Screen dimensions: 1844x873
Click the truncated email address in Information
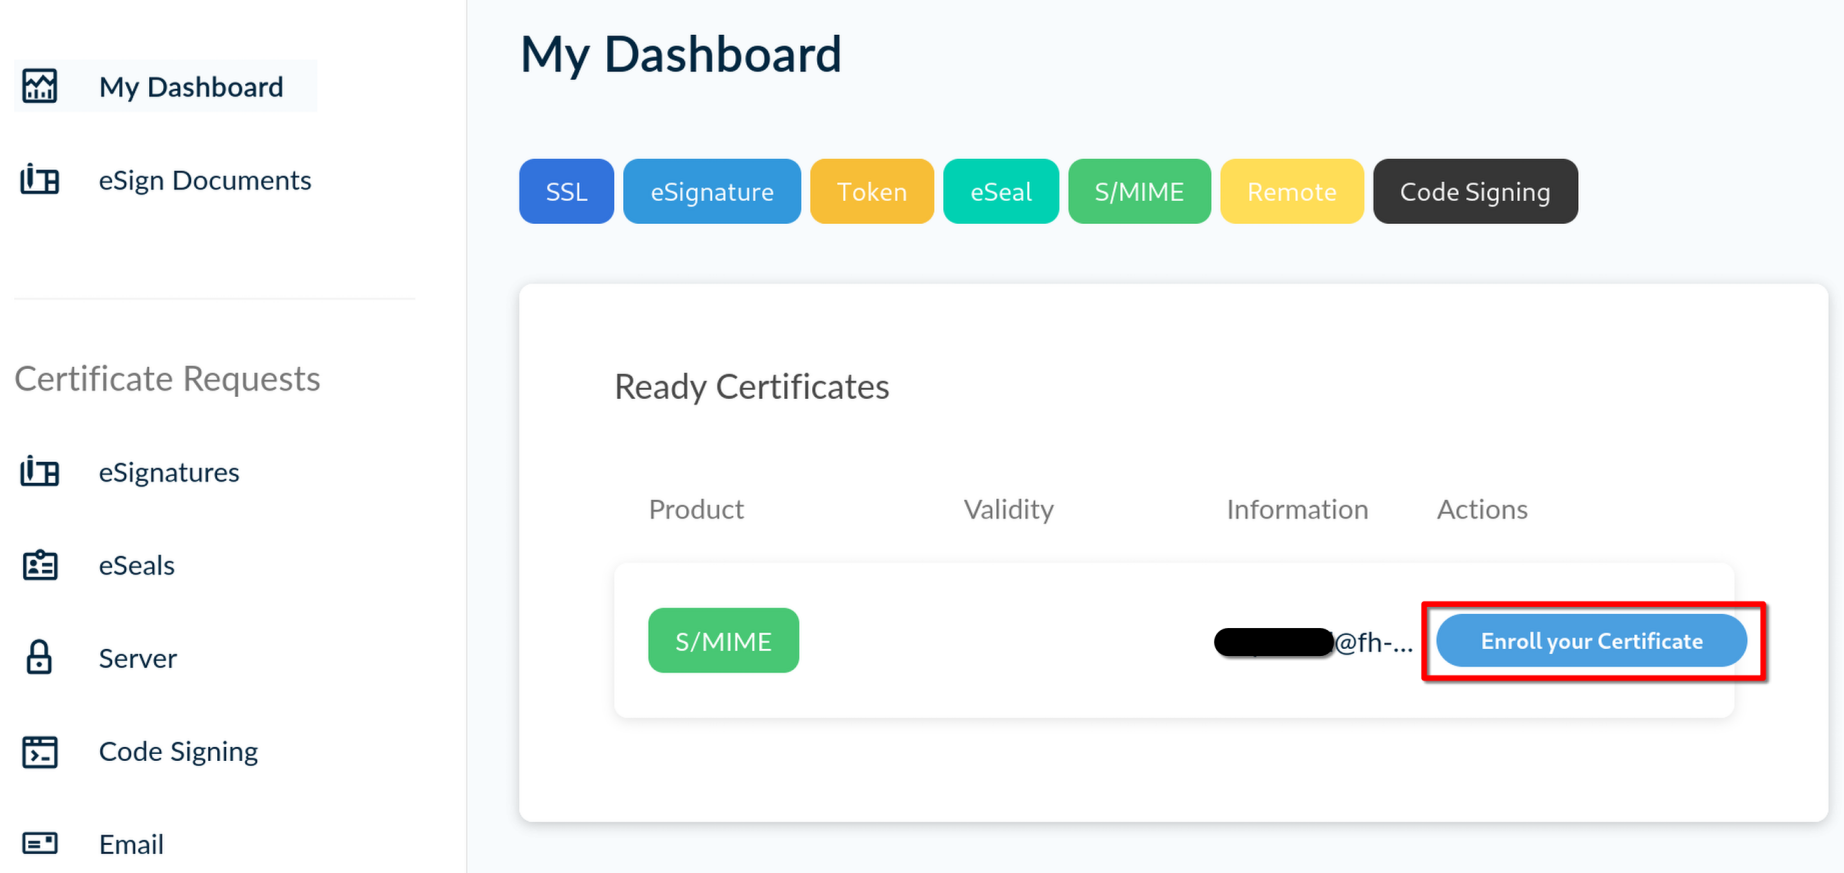point(1313,642)
